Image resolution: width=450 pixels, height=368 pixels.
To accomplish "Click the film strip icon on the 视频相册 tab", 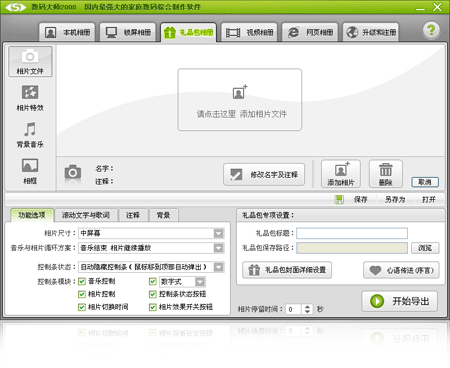I will tap(233, 33).
